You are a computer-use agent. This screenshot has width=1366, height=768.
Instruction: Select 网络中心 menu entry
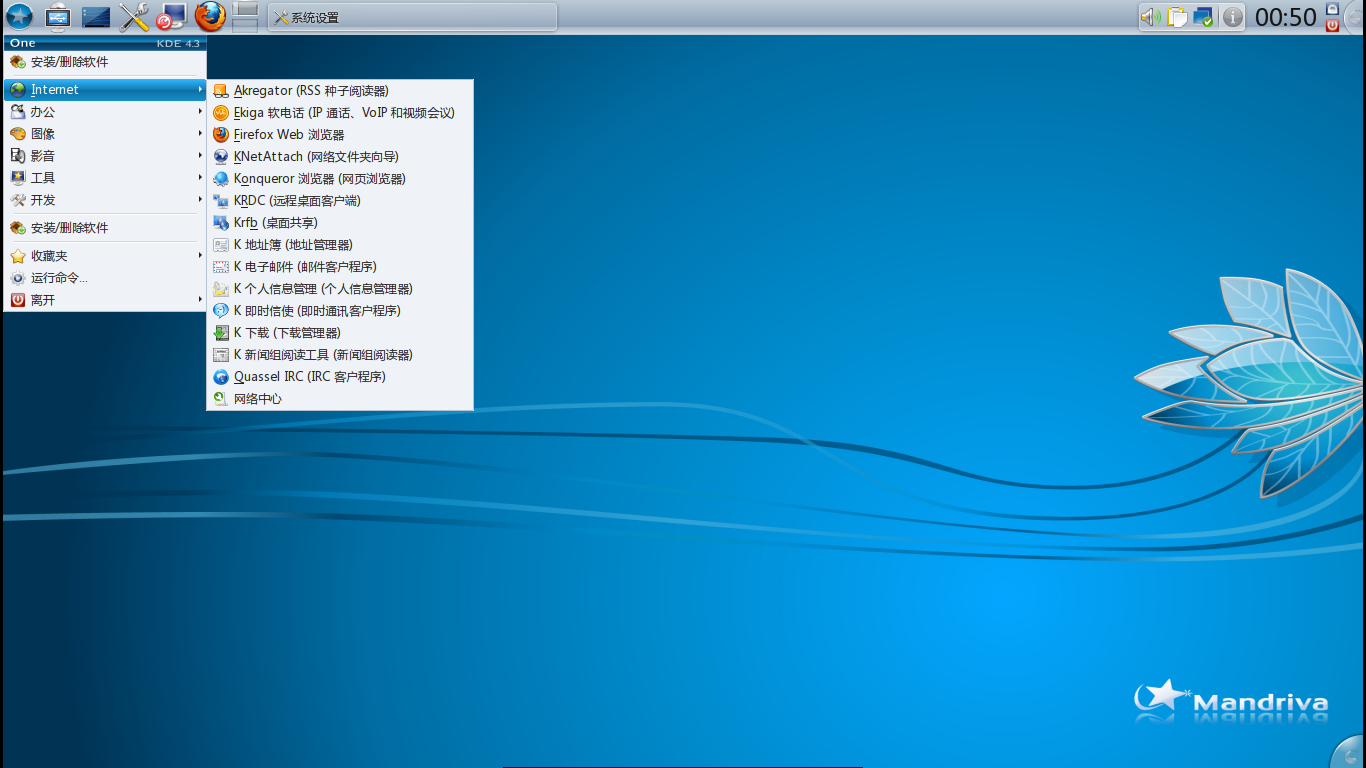pos(340,399)
